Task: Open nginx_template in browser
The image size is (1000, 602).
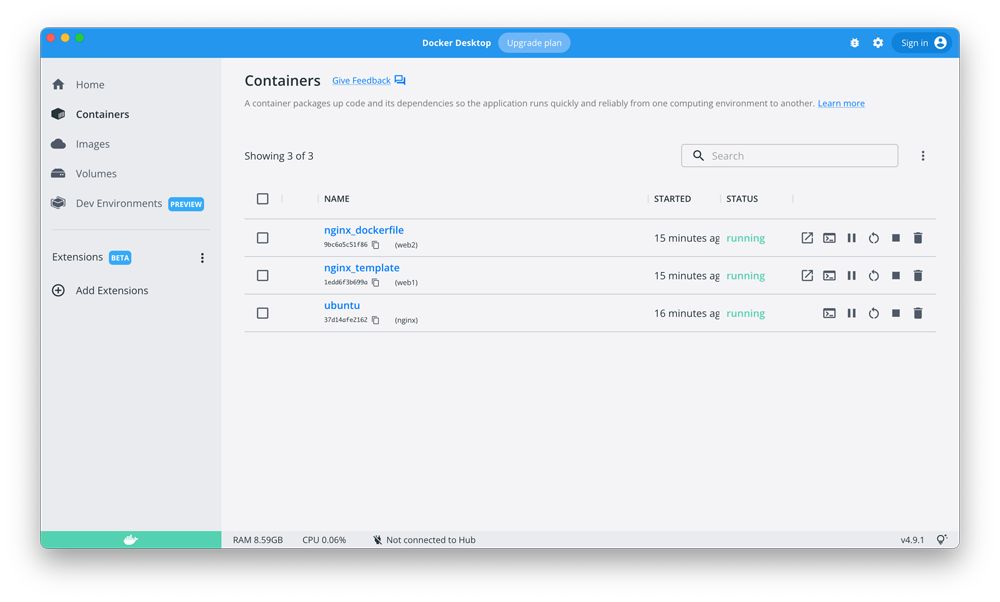Action: pos(807,275)
